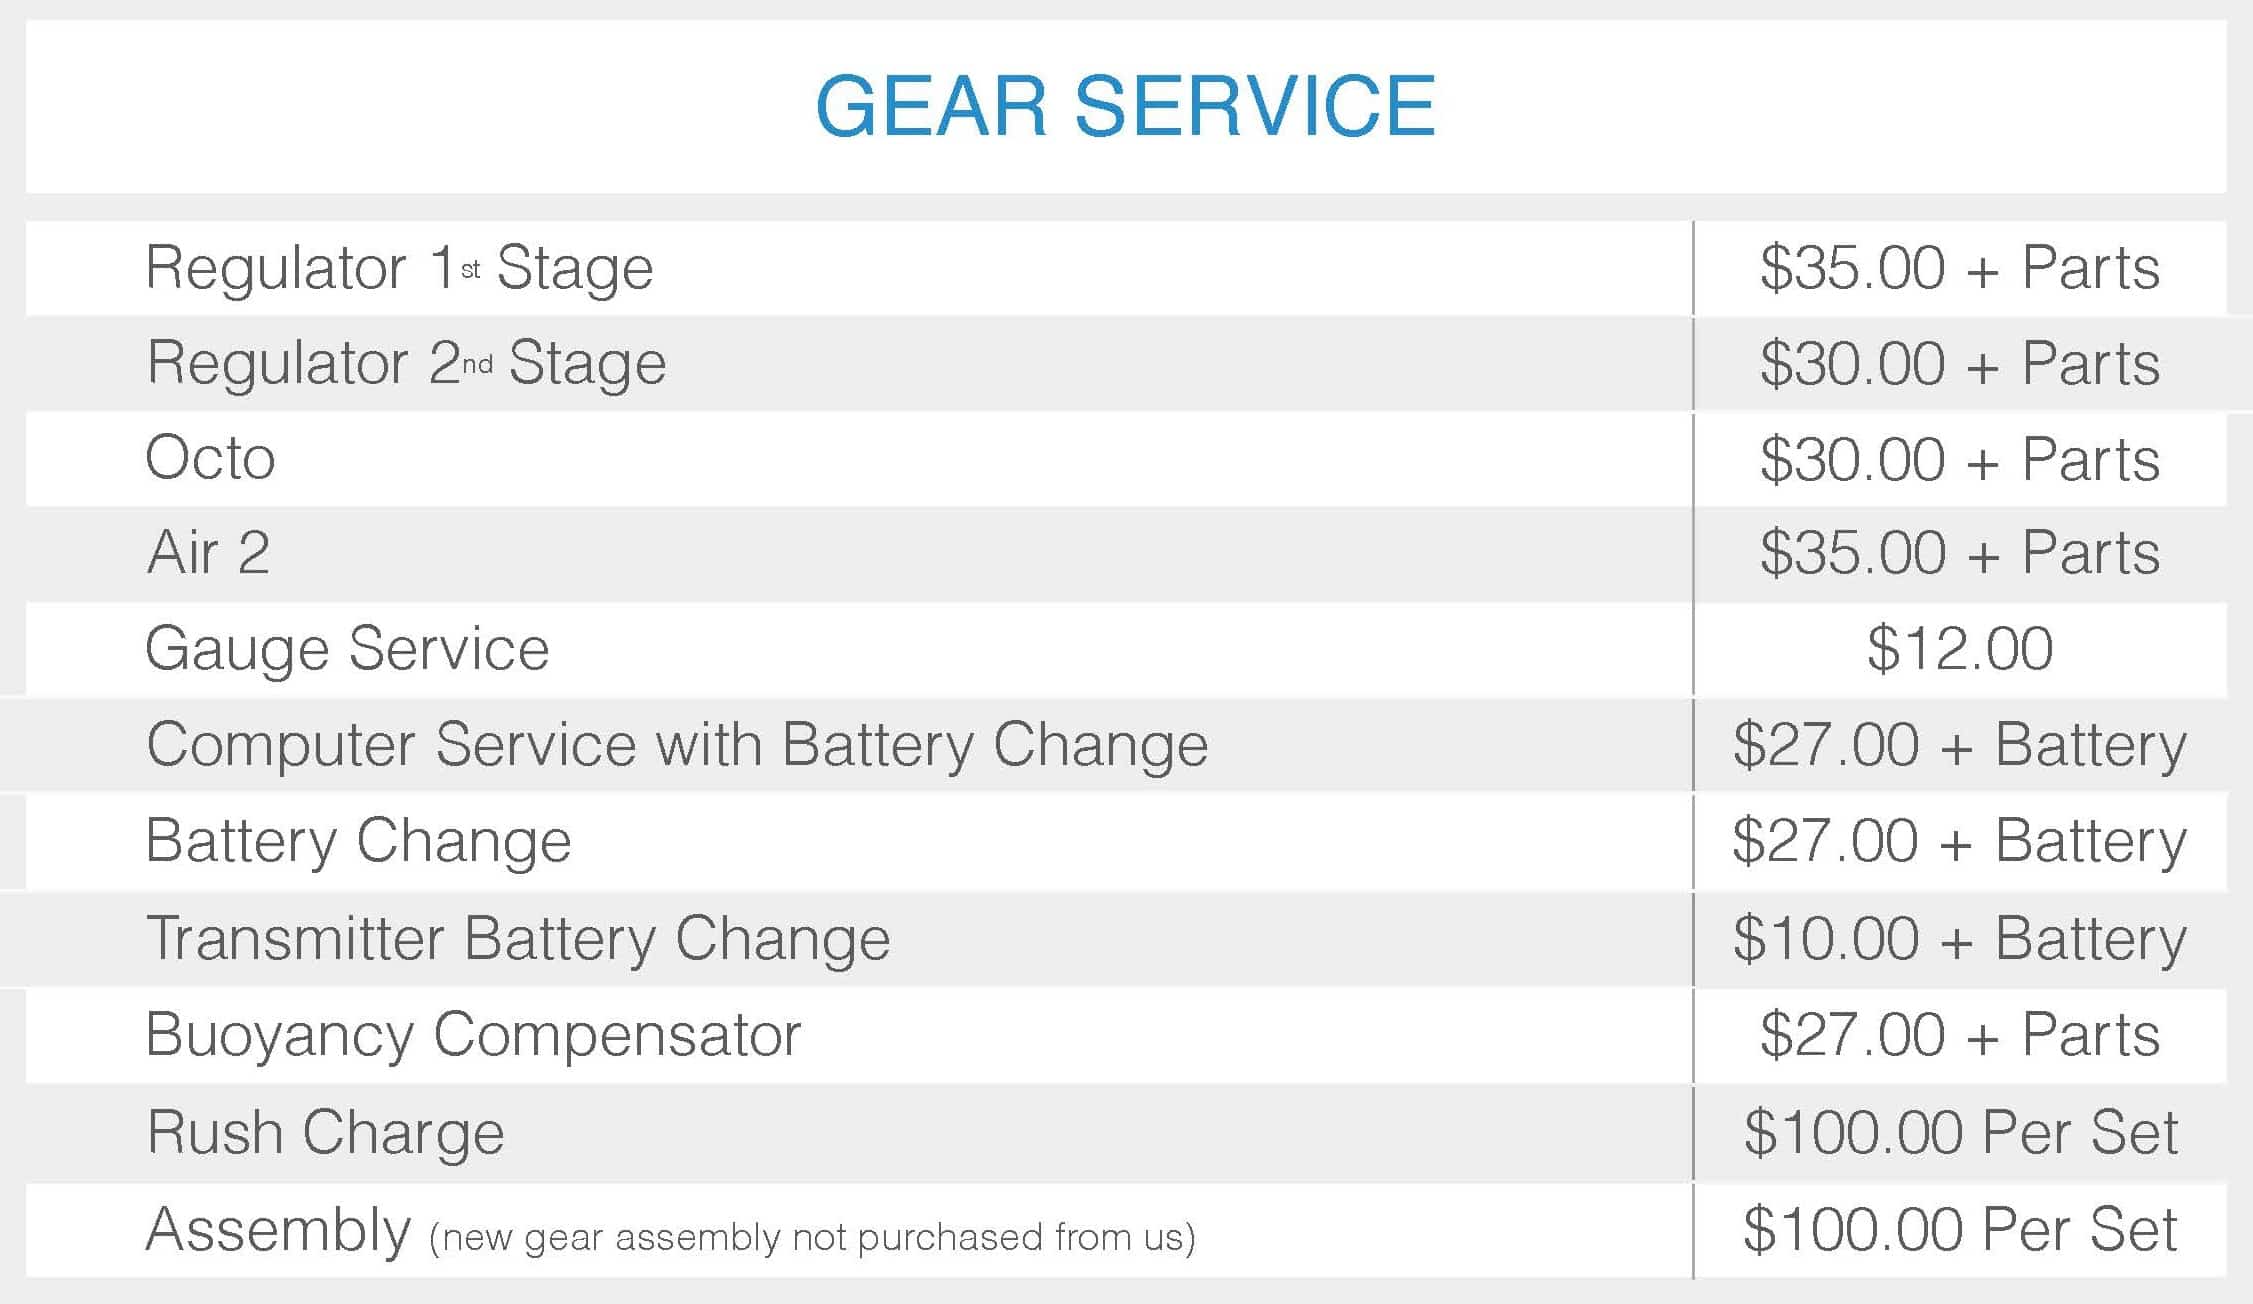This screenshot has height=1304, width=2253.
Task: Select the Gauge Service row
Action: pos(1126,649)
